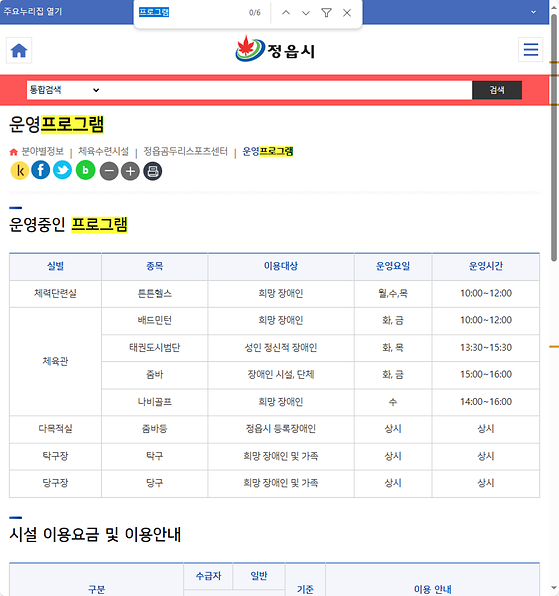Select the 나비골프 cell
This screenshot has height=596, width=559.
click(155, 402)
